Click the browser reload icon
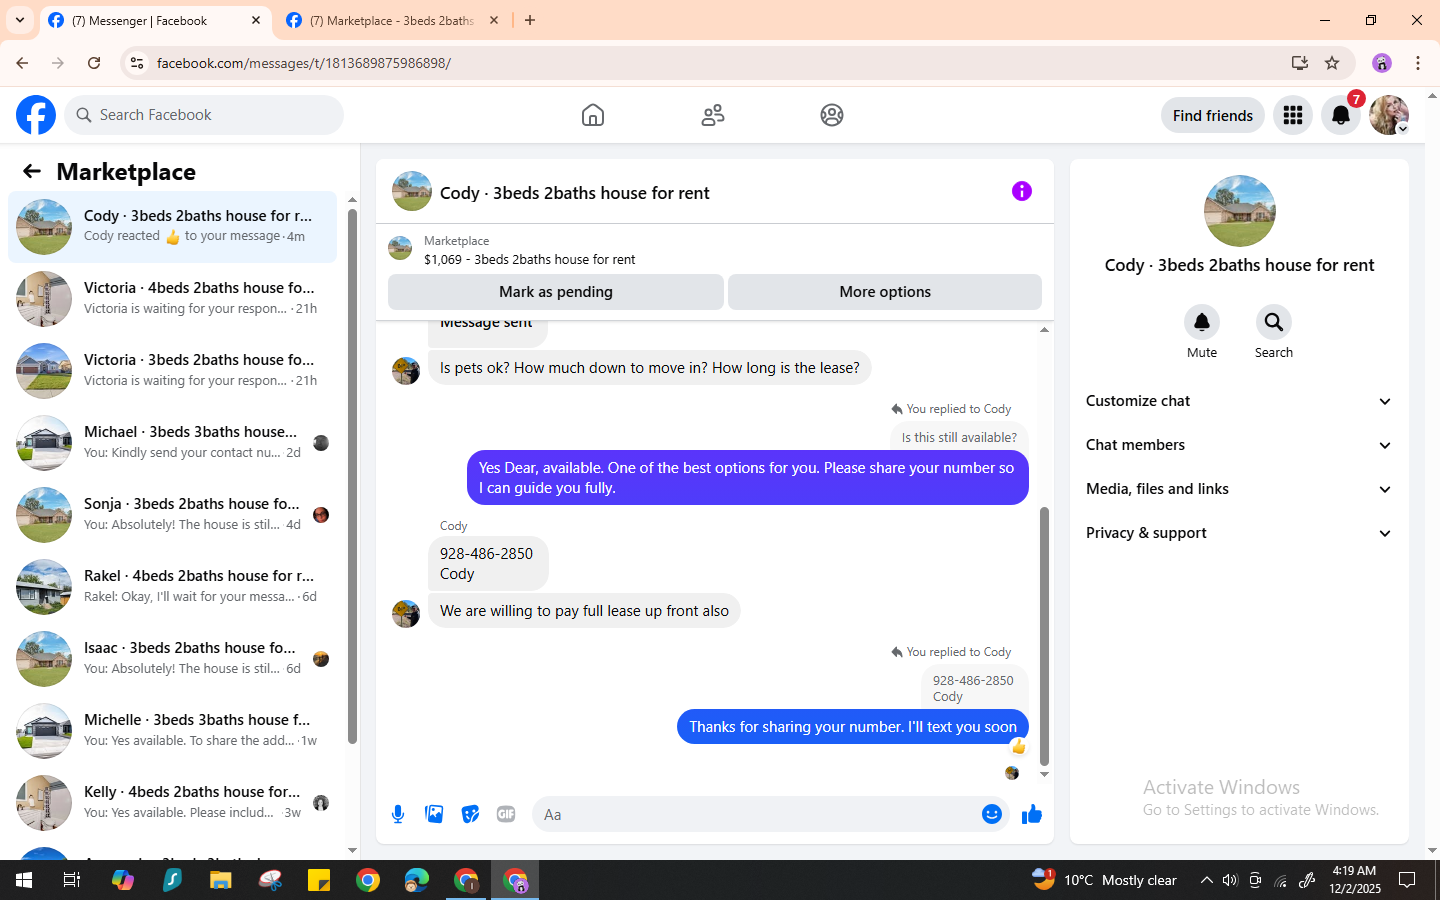This screenshot has width=1440, height=900. click(x=94, y=63)
